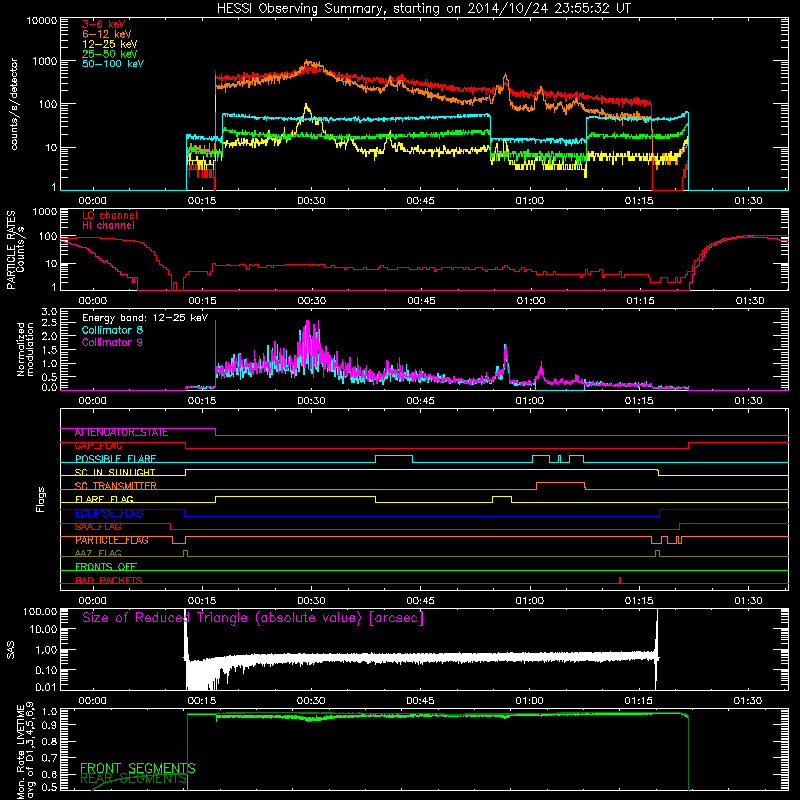800x800 pixels.
Task: Select the 'FRONT SEGMENTS' legend label
Action: click(x=138, y=768)
